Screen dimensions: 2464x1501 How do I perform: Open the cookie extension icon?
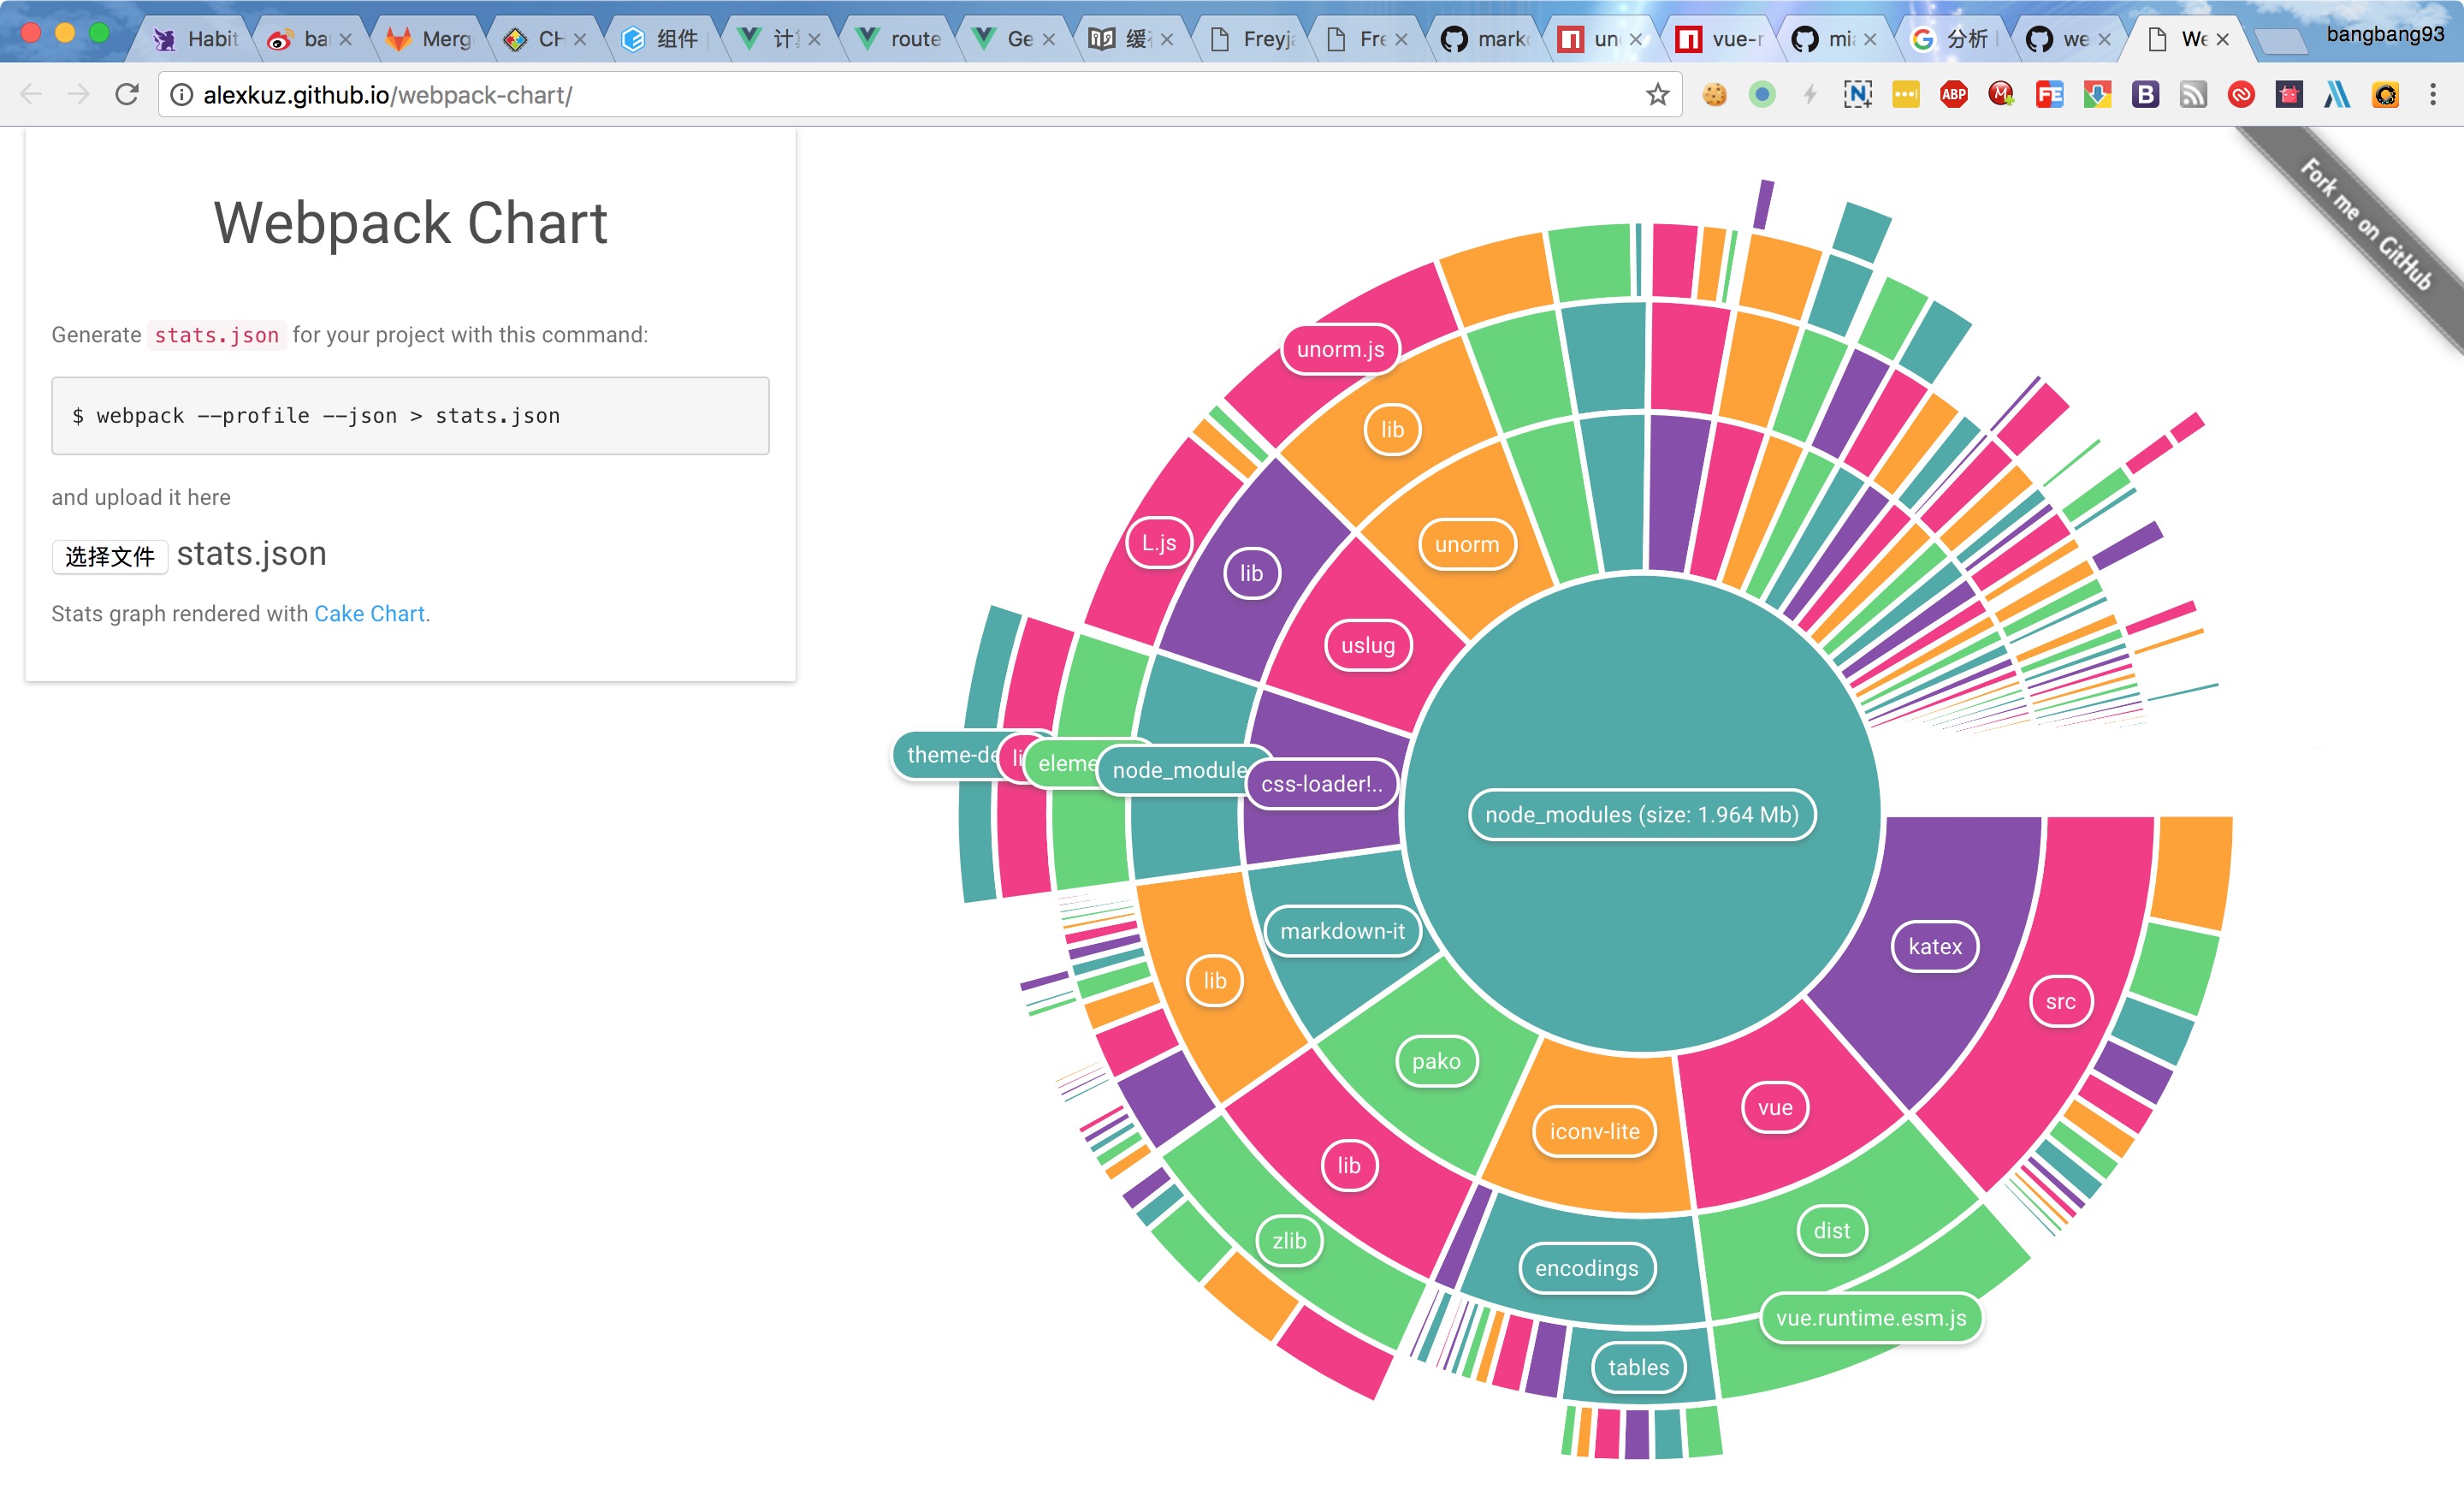1714,95
